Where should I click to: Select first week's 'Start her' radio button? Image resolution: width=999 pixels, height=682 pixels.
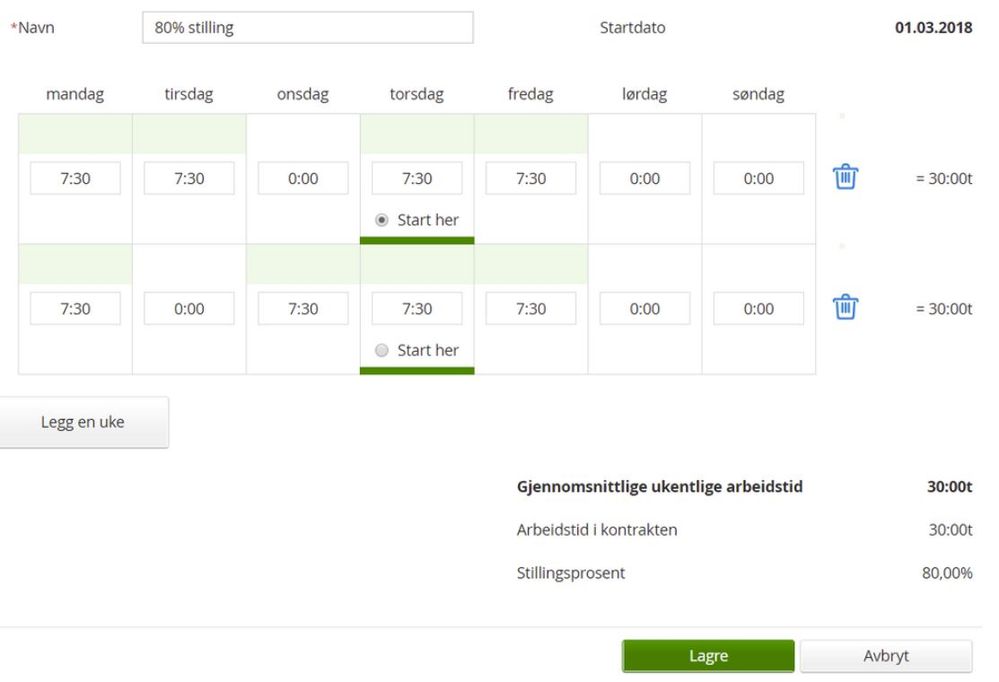tap(382, 220)
